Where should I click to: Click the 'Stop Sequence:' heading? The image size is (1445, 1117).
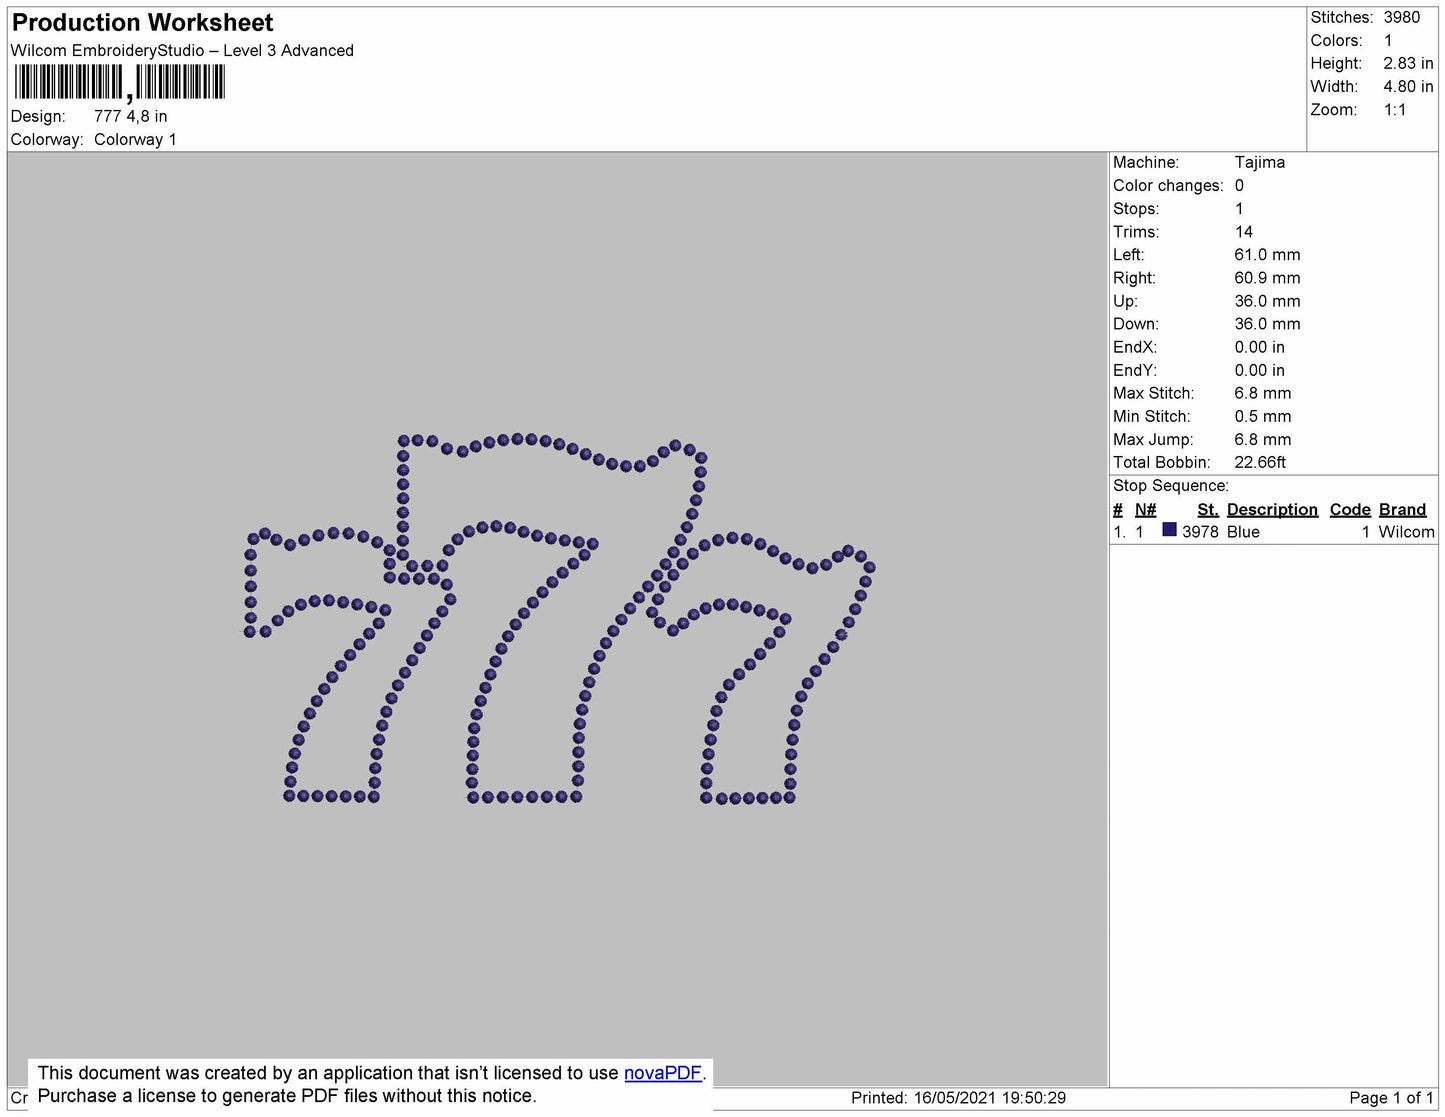[x=1171, y=486]
